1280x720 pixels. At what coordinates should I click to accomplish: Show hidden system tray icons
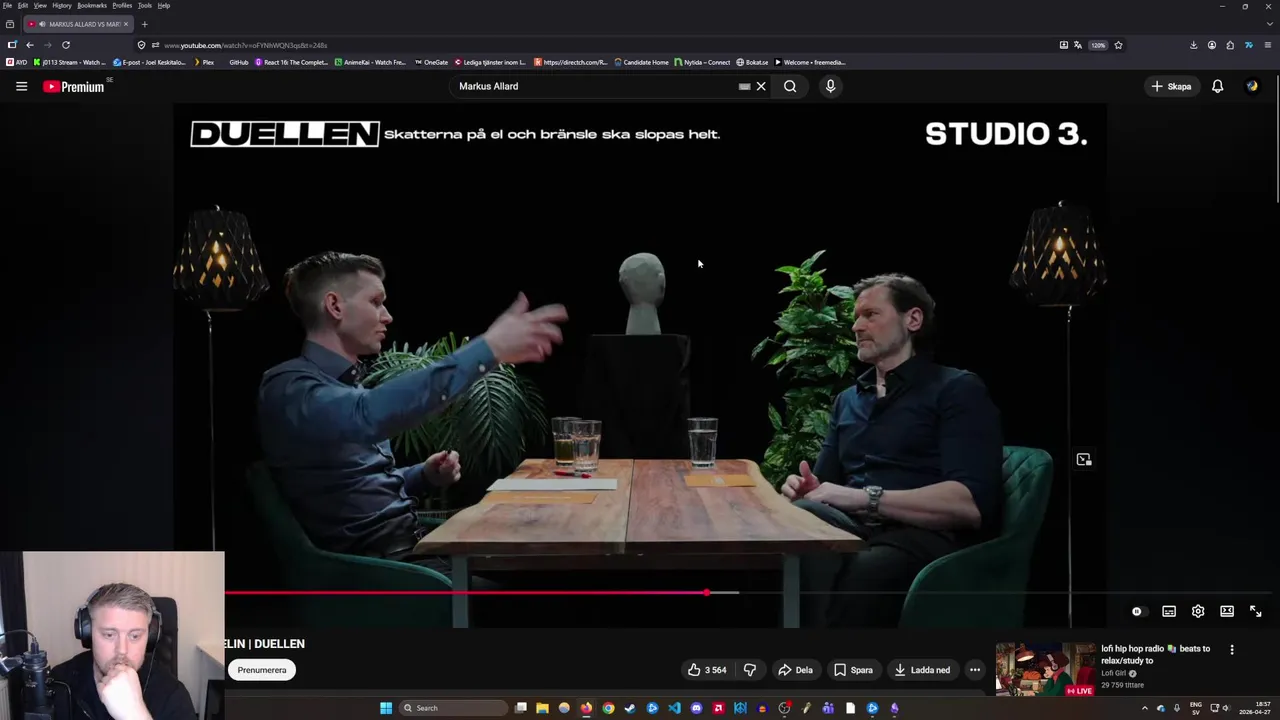1145,708
